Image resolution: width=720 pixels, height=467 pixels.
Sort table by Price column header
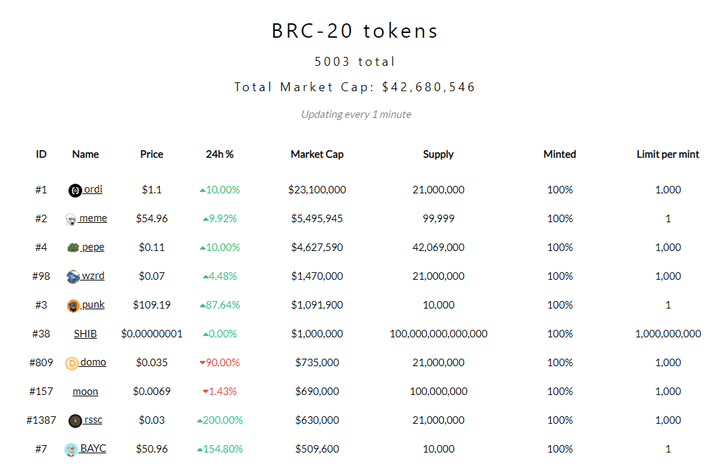(152, 154)
